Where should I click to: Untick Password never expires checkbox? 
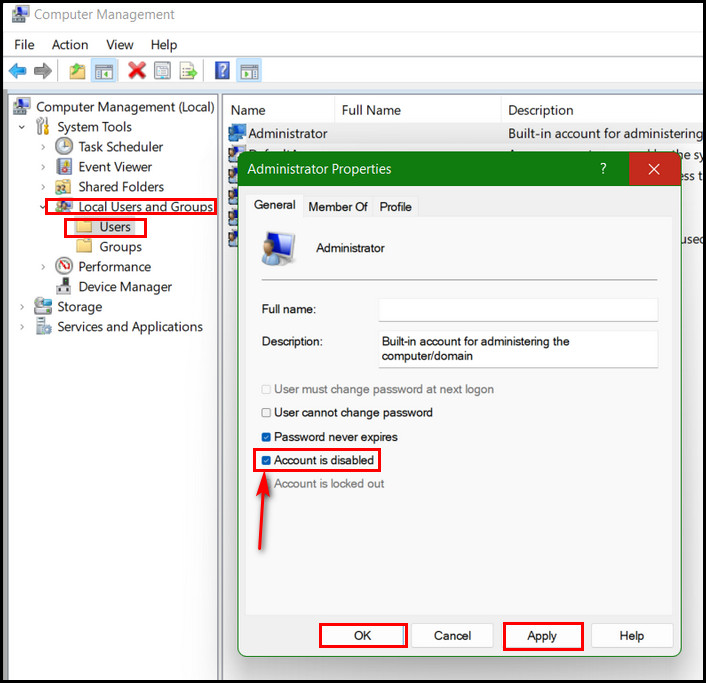(266, 437)
